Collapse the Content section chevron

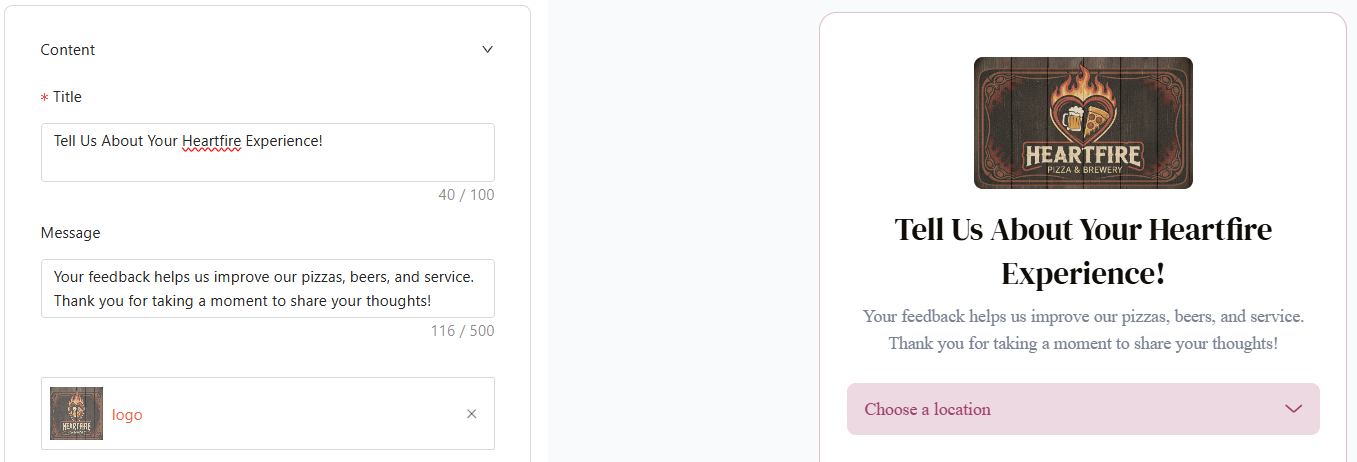coord(487,50)
